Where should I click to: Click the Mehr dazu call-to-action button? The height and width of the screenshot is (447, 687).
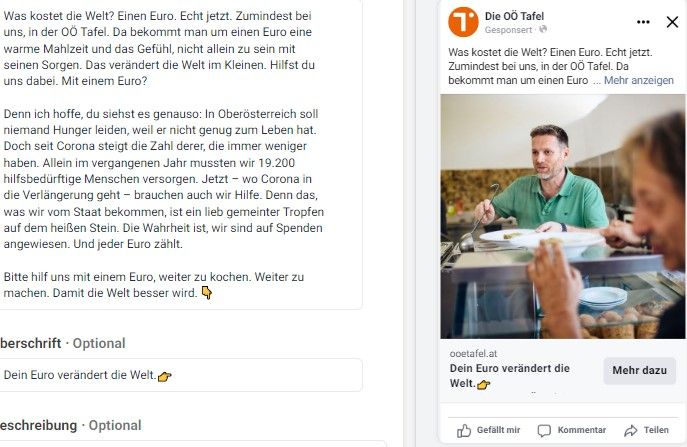[639, 371]
